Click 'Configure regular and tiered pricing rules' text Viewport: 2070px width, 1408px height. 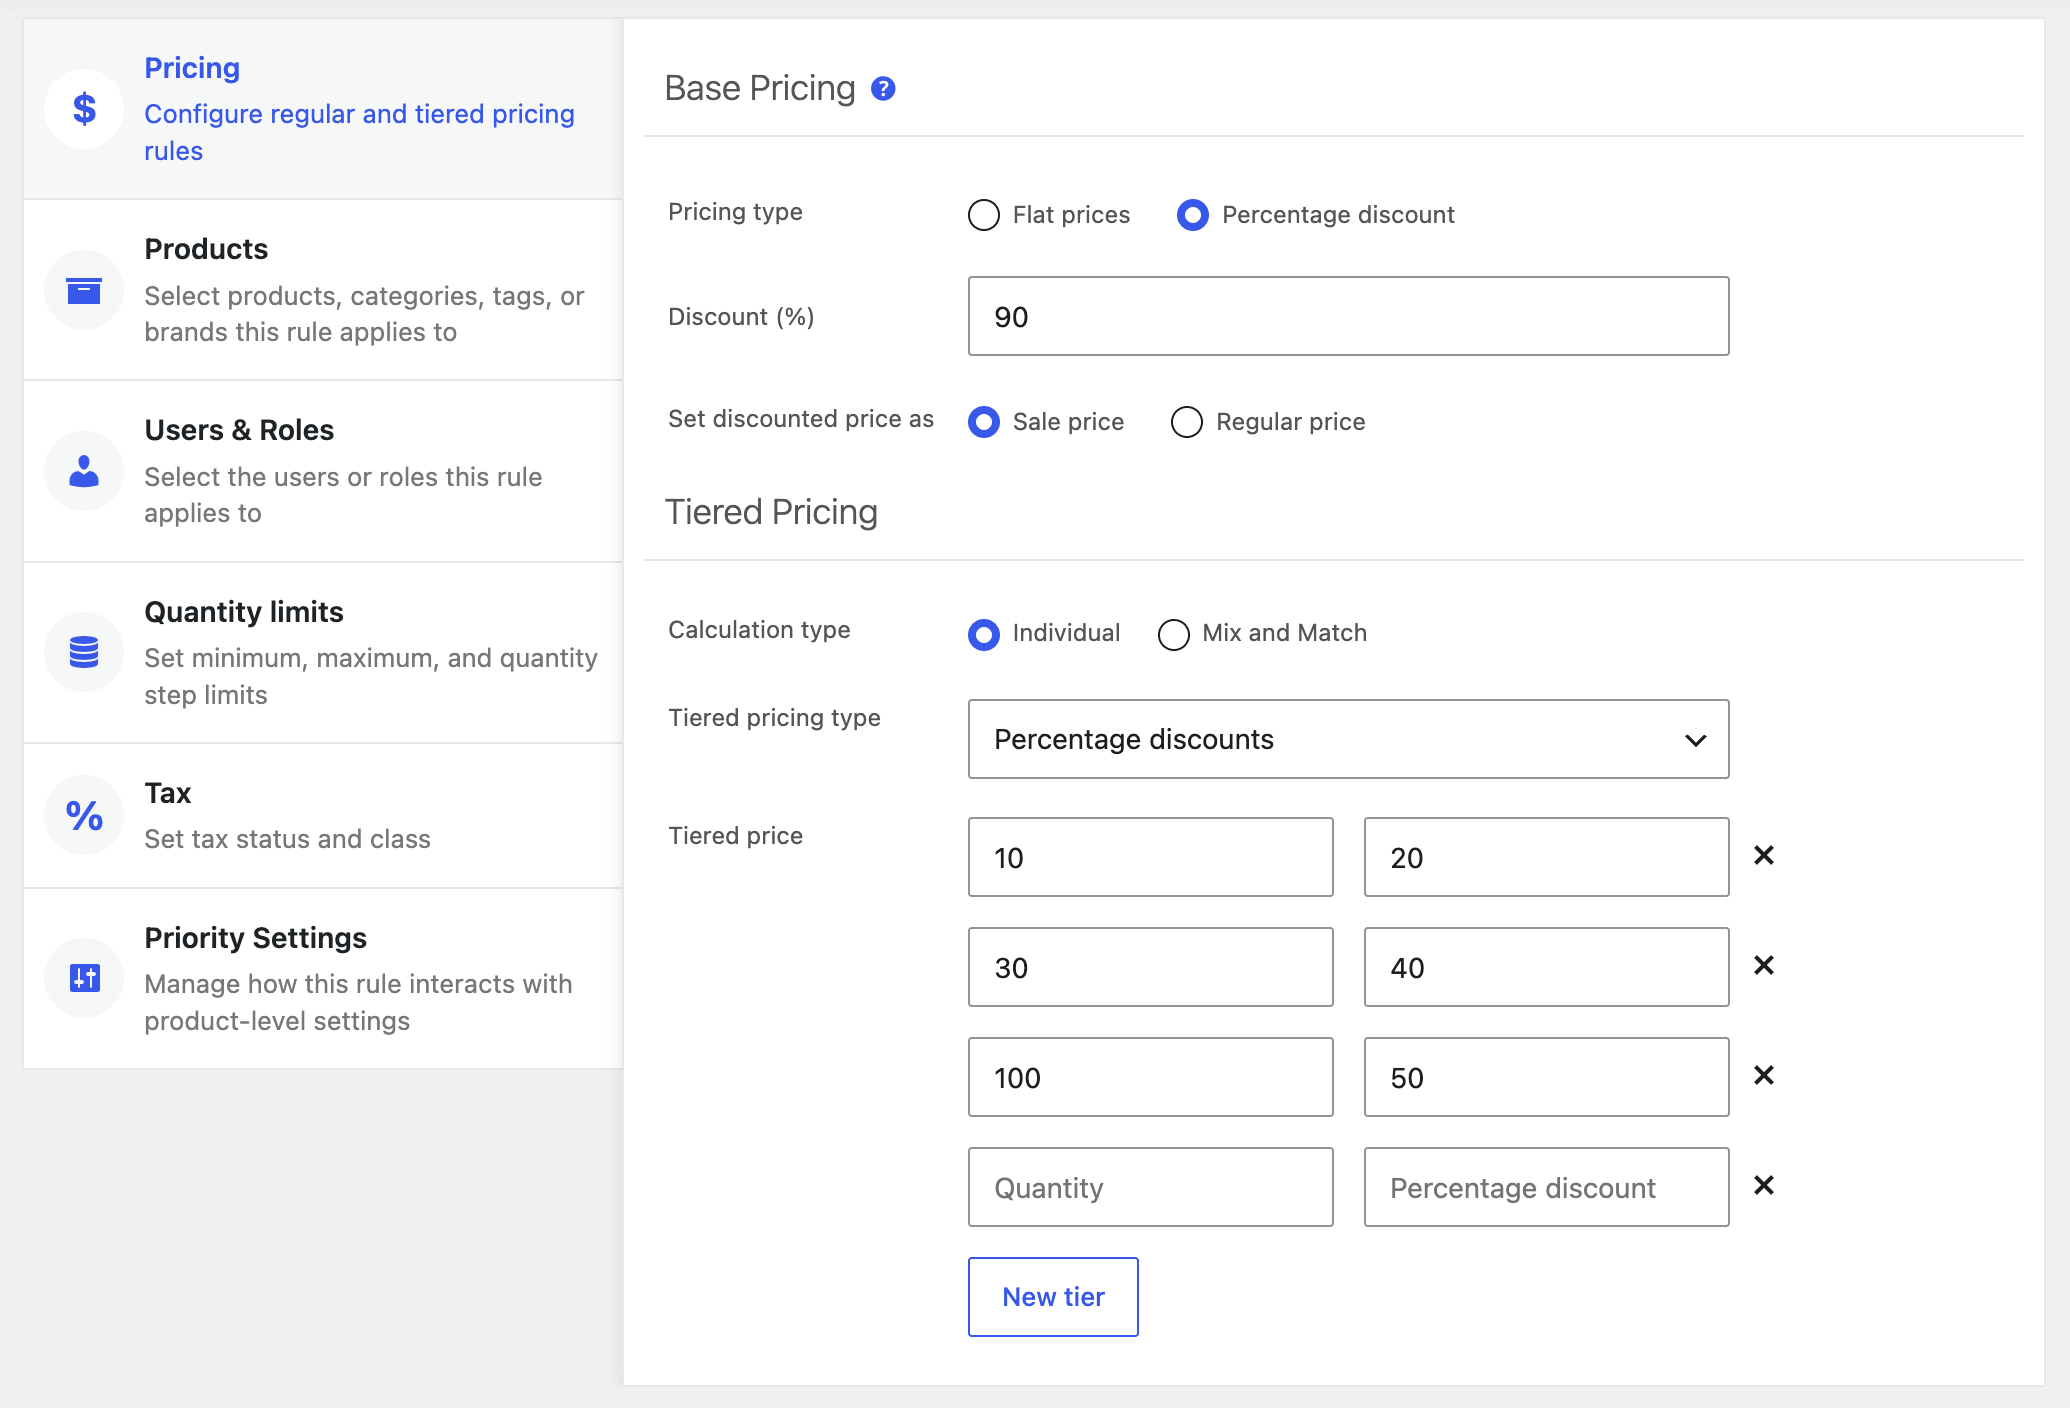359,132
